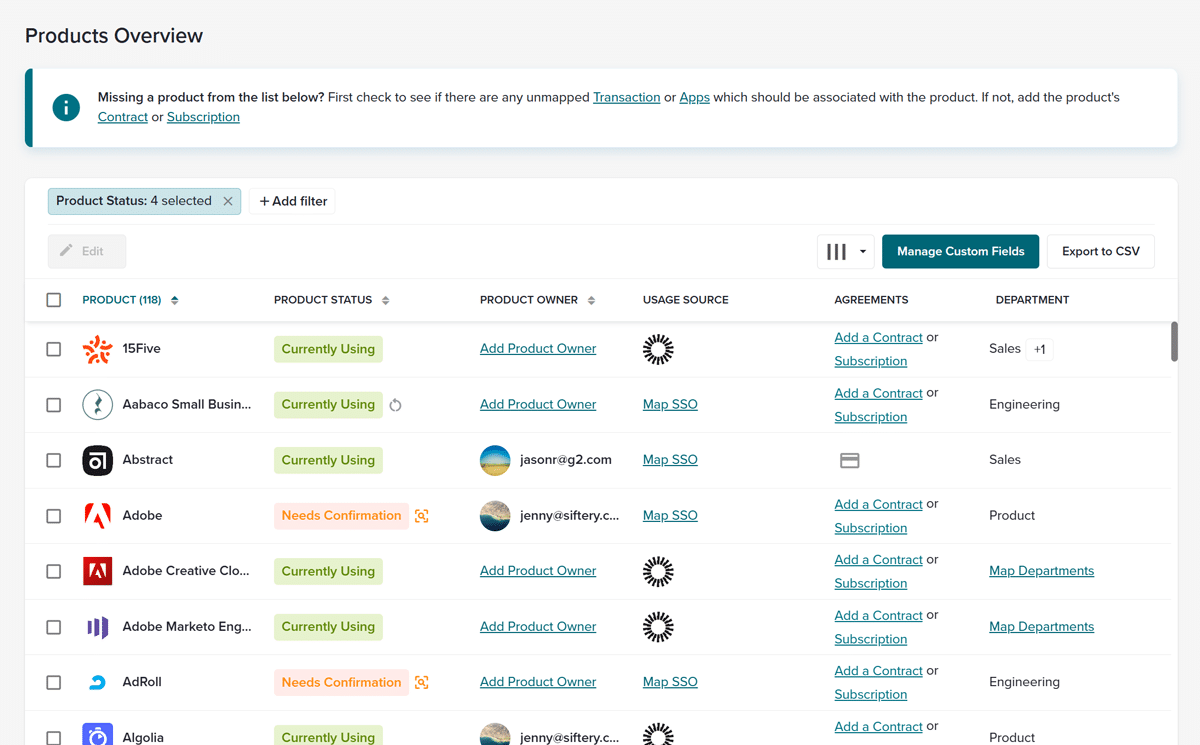
Task: Click Map SSO for Aabaco Small Business
Action: pyautogui.click(x=670, y=404)
